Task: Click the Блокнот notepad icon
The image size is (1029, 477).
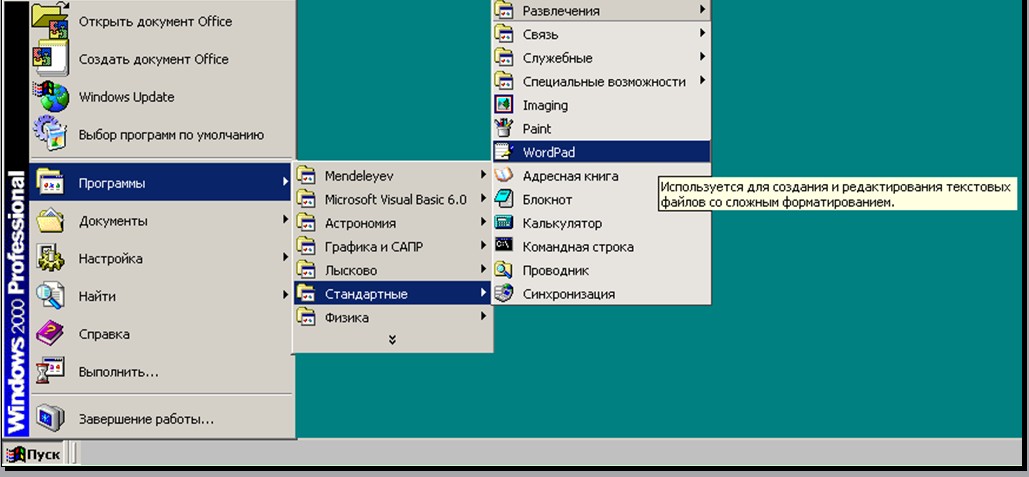Action: (x=503, y=199)
